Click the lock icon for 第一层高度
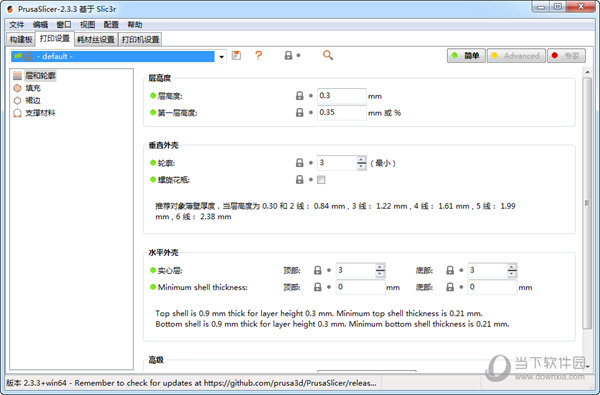The image size is (600, 395). pos(300,113)
